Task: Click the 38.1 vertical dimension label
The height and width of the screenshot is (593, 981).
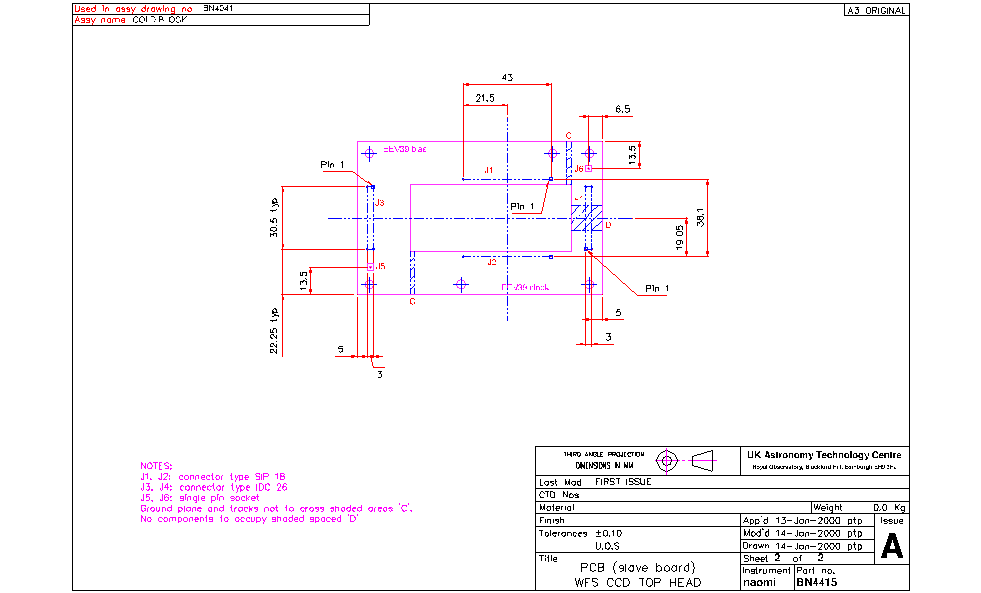Action: 702,217
